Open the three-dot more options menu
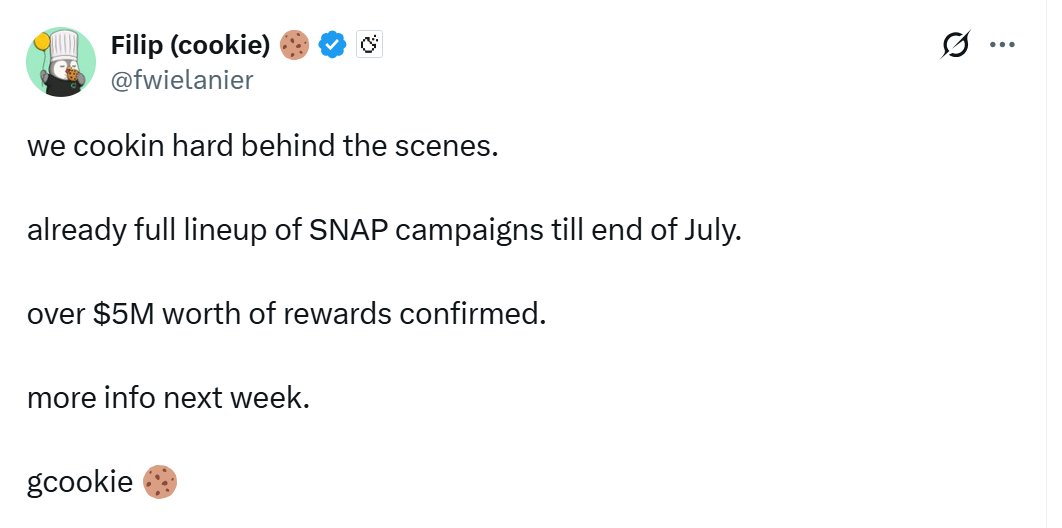The width and height of the screenshot is (1062, 528). tap(1002, 45)
